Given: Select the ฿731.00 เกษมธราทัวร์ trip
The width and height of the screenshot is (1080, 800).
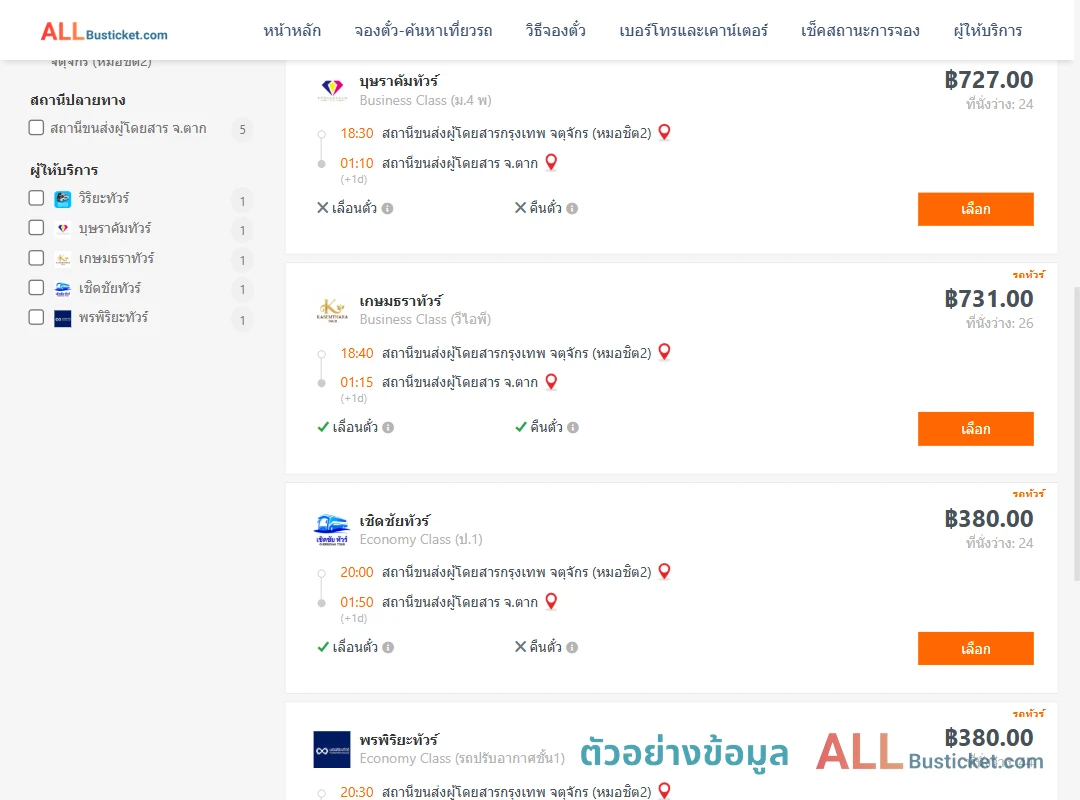Looking at the screenshot, I should coord(975,429).
